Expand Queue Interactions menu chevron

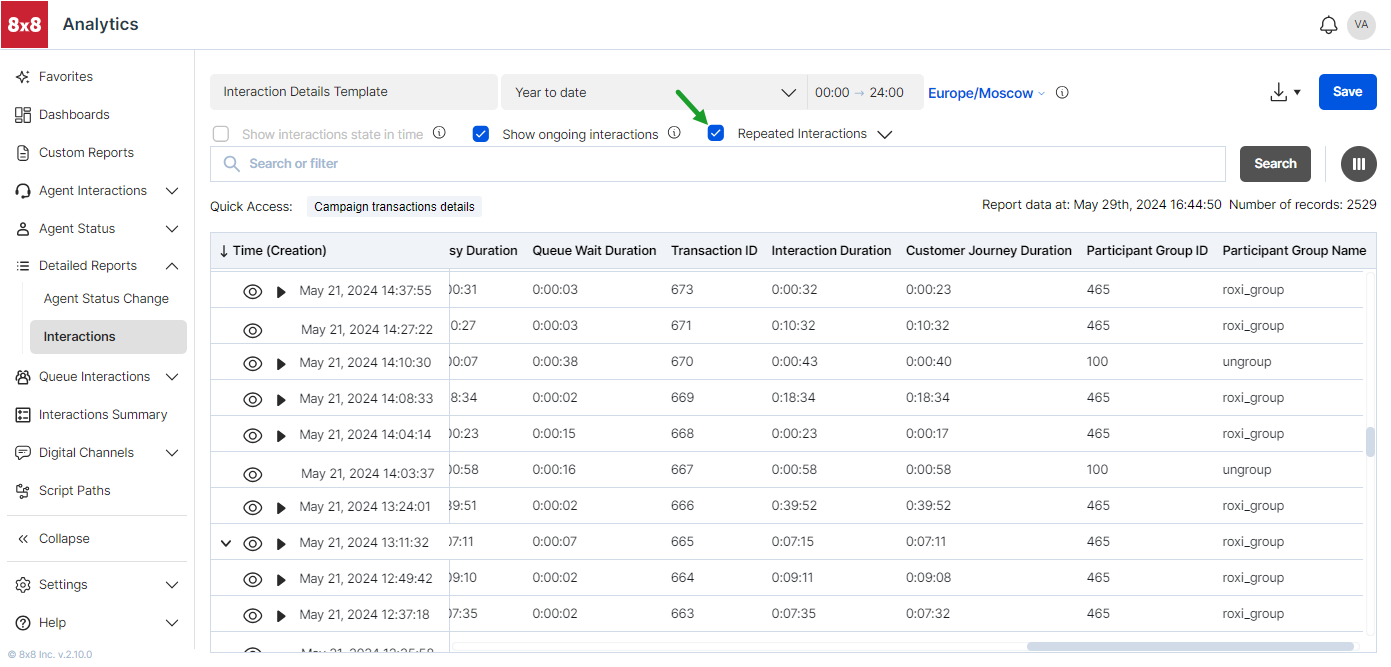point(172,377)
